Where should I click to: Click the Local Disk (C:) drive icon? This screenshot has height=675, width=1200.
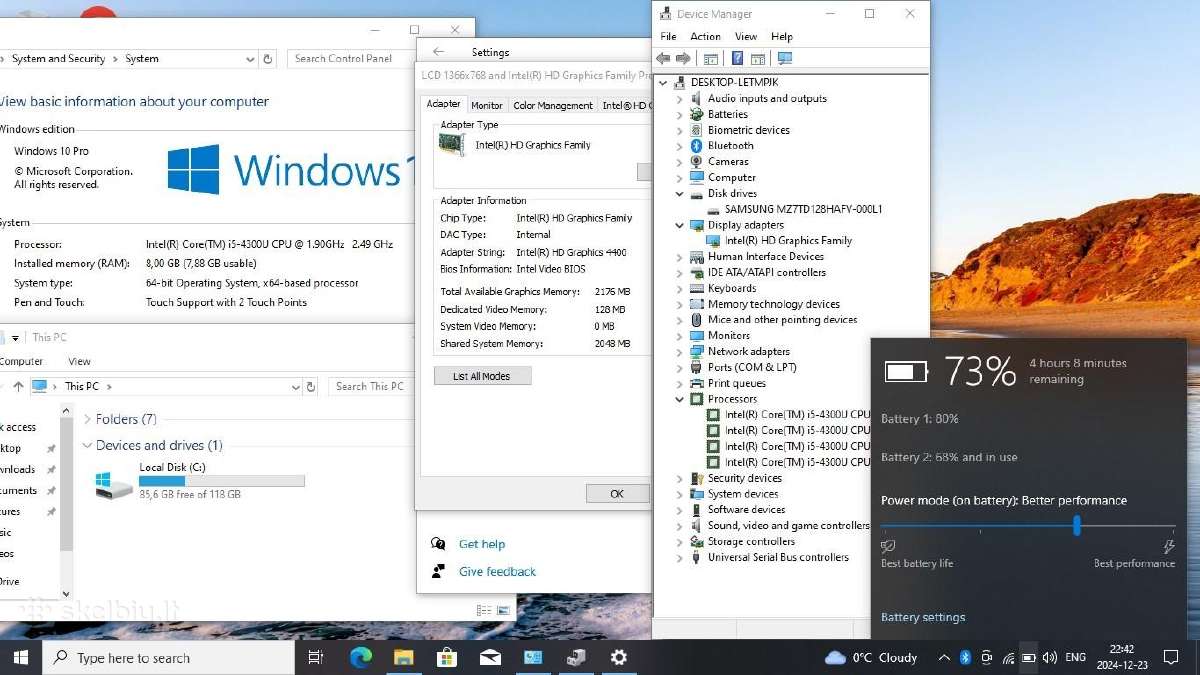tap(113, 485)
